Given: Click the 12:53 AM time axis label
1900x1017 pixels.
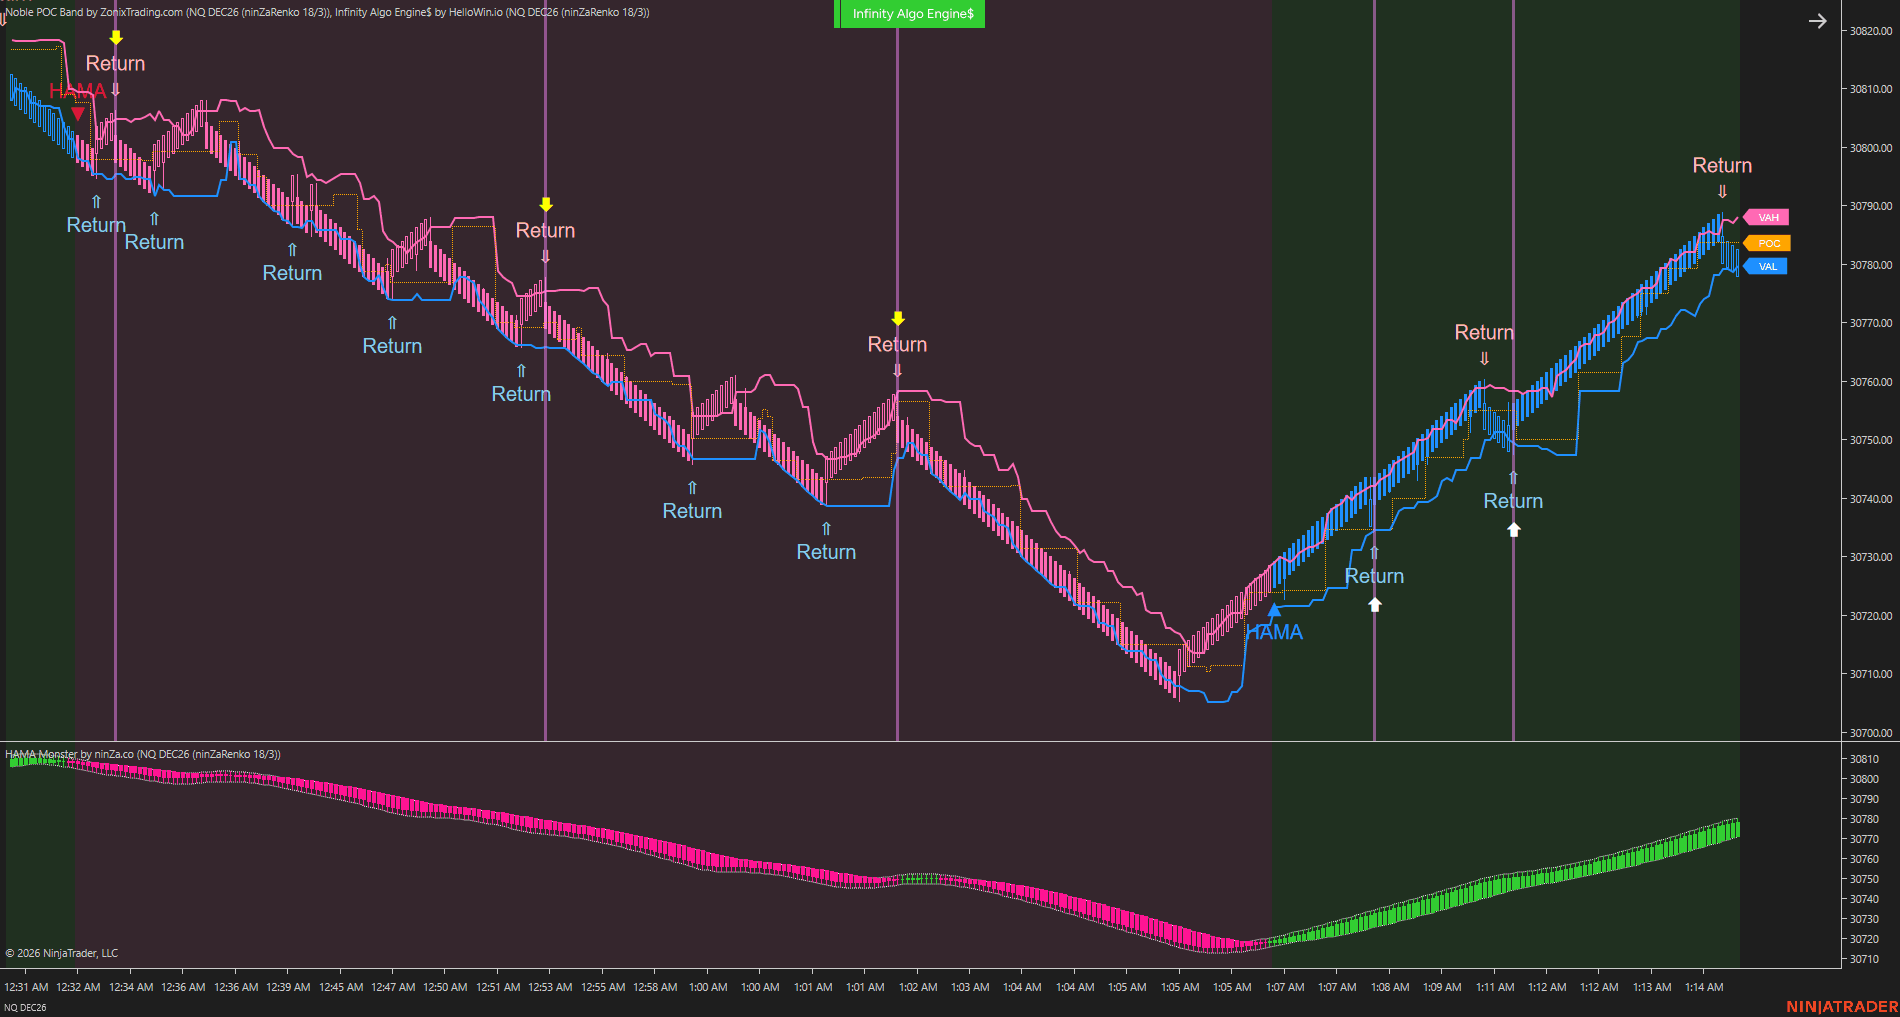Looking at the screenshot, I should pyautogui.click(x=550, y=987).
